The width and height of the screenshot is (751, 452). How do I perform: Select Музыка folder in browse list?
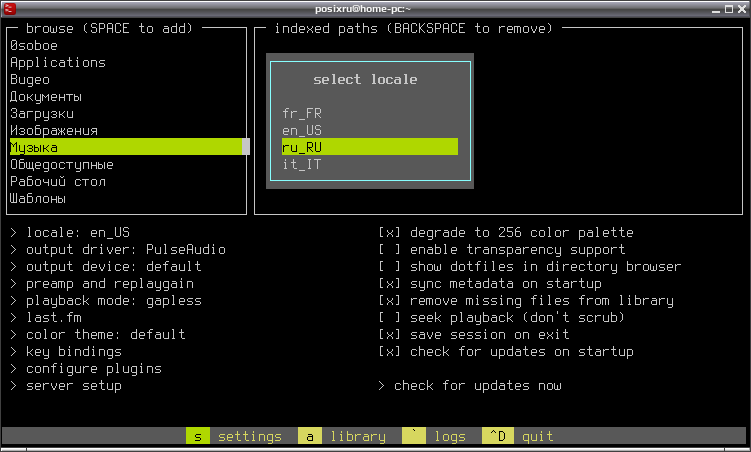(125, 147)
